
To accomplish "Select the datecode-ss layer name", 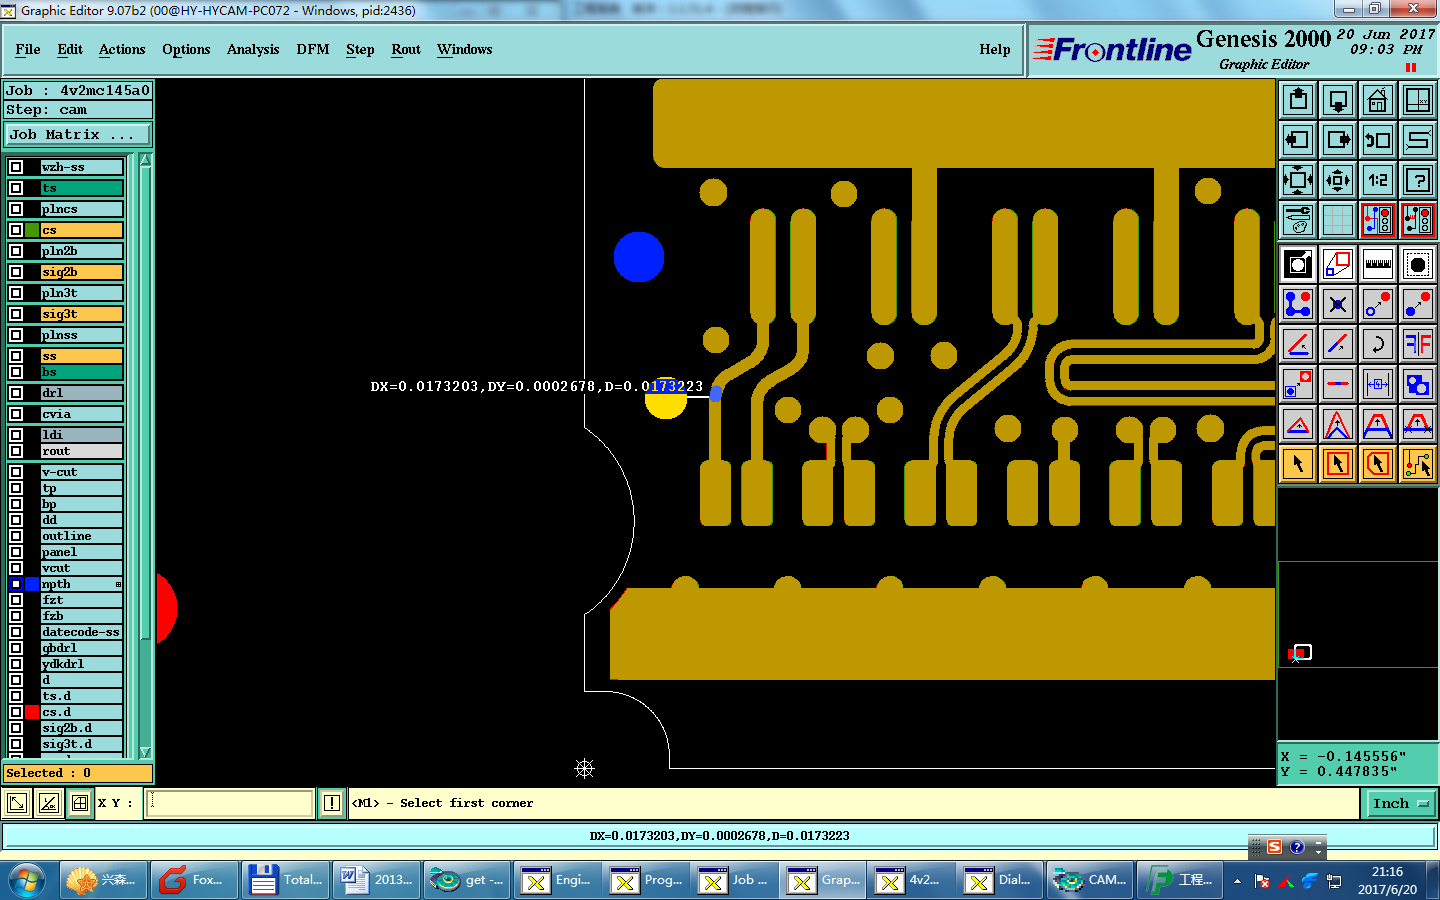I will (x=82, y=632).
